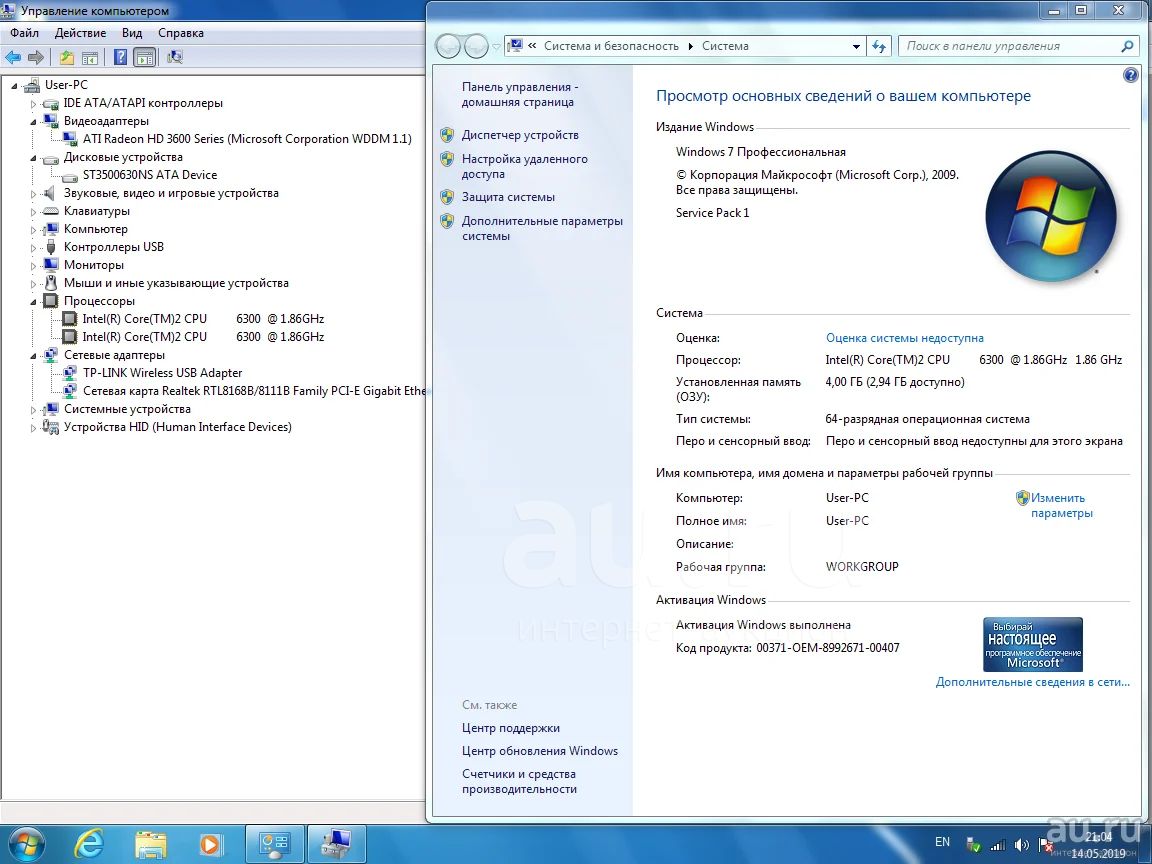Open Windows Explorer from the taskbar

pos(151,844)
